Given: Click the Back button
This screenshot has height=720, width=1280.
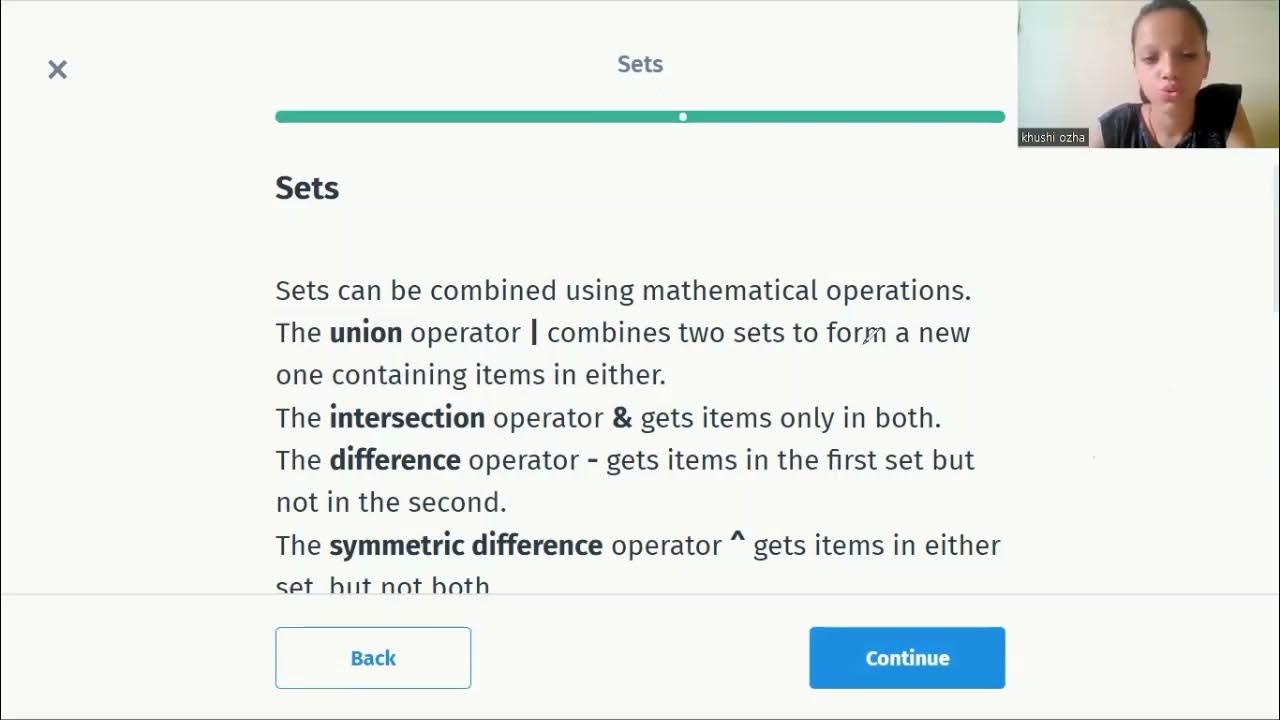Looking at the screenshot, I should point(373,658).
